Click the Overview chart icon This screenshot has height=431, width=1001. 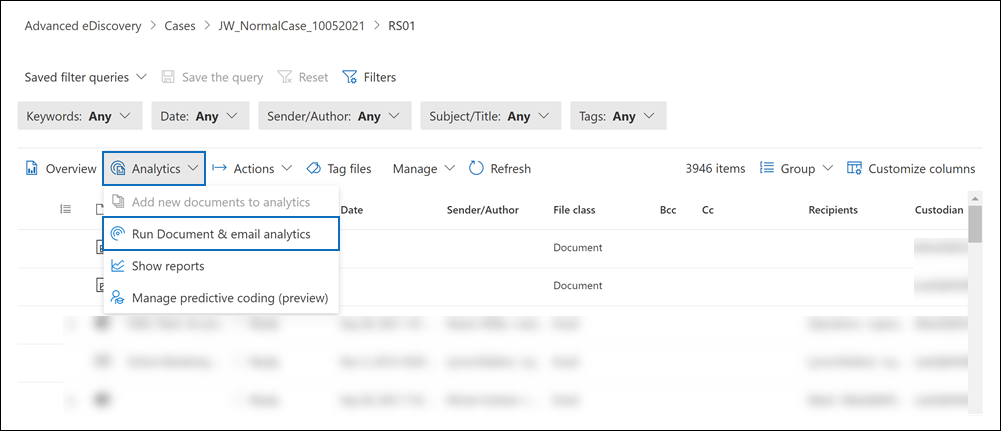tap(31, 169)
